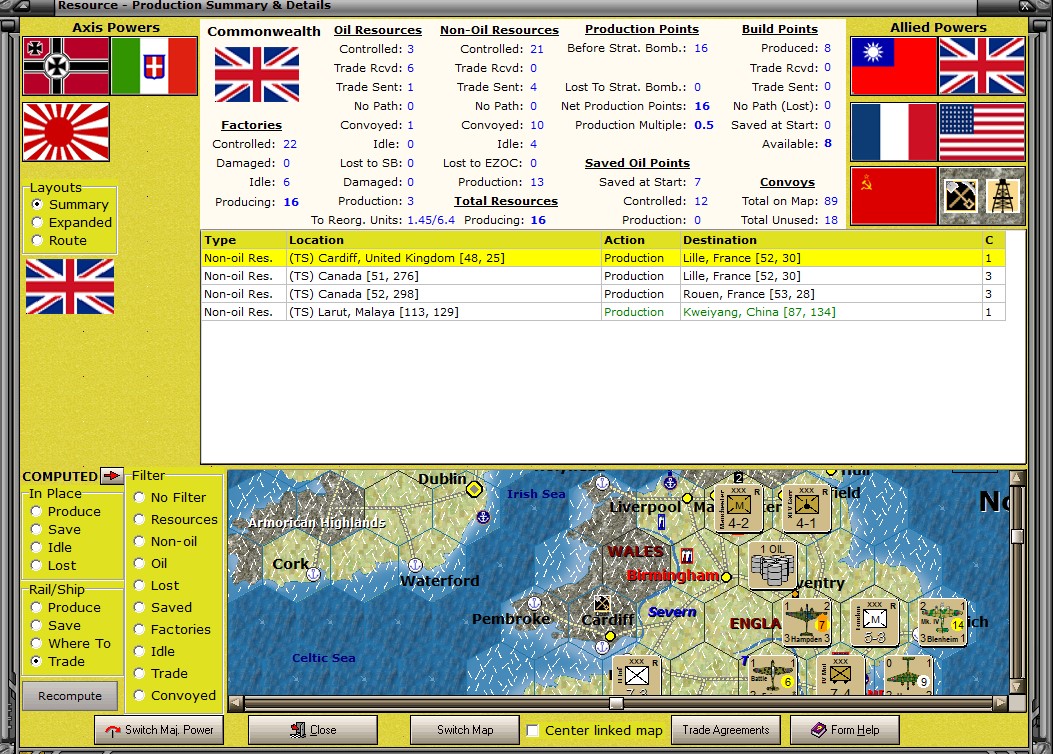Select Rail/Ship Produce option
The image size is (1053, 754).
pos(66,608)
